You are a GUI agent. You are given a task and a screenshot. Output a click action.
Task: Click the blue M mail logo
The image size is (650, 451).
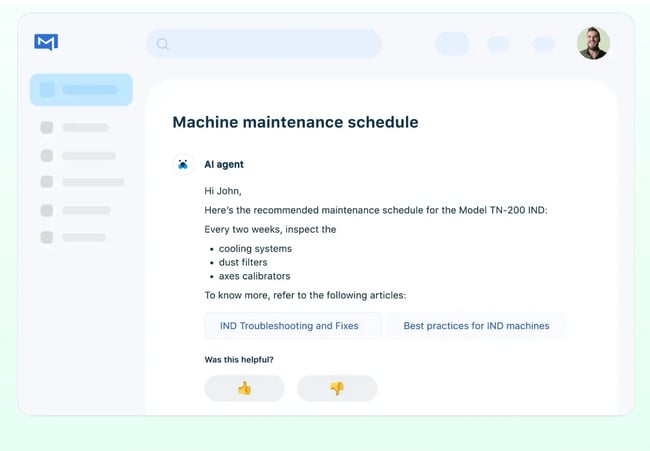[x=46, y=42]
